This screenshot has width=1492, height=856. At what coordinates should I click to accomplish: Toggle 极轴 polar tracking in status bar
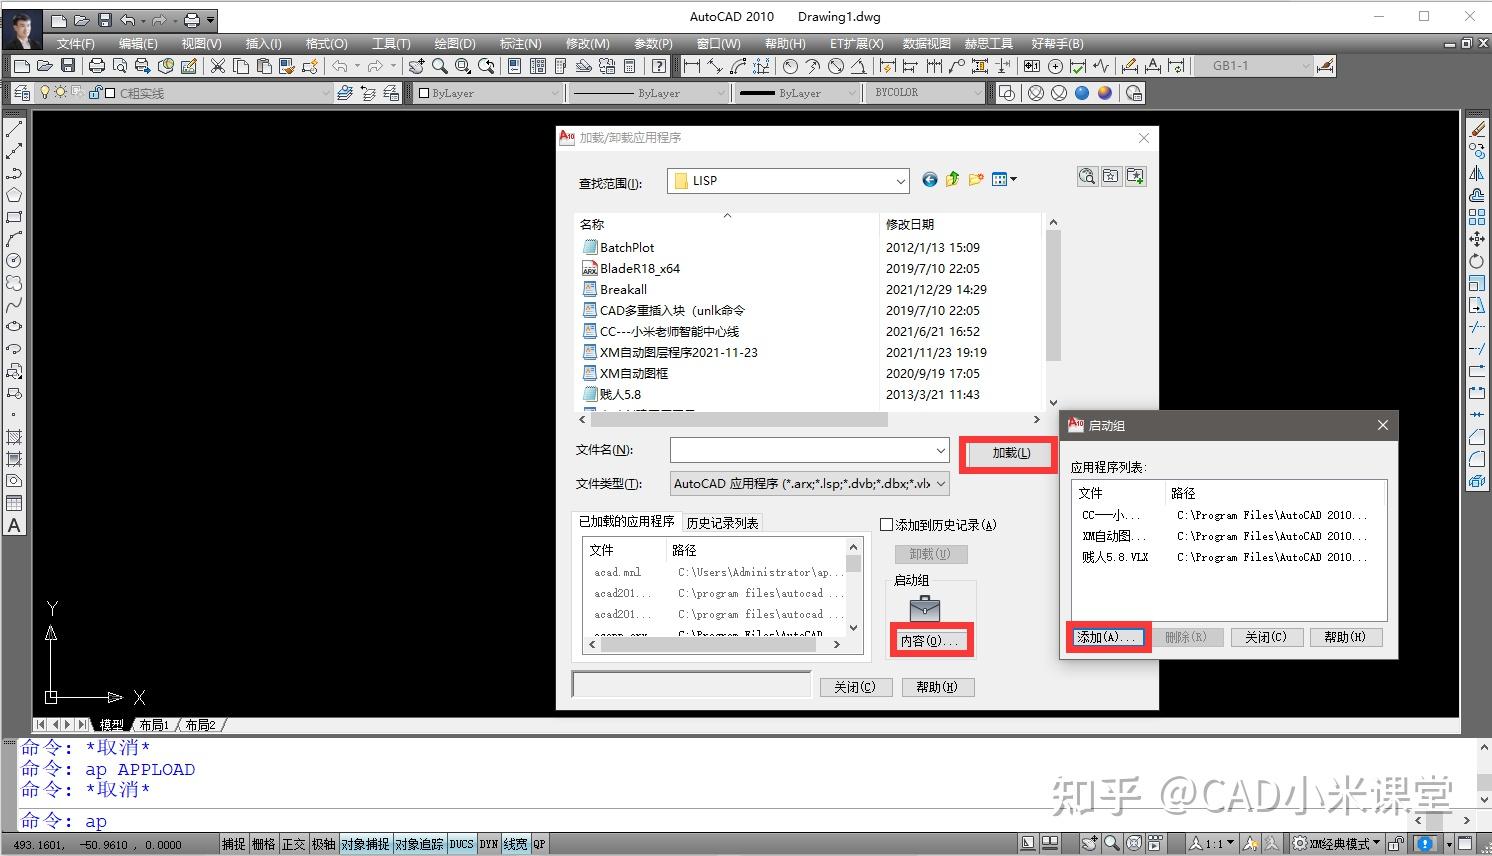coord(324,844)
